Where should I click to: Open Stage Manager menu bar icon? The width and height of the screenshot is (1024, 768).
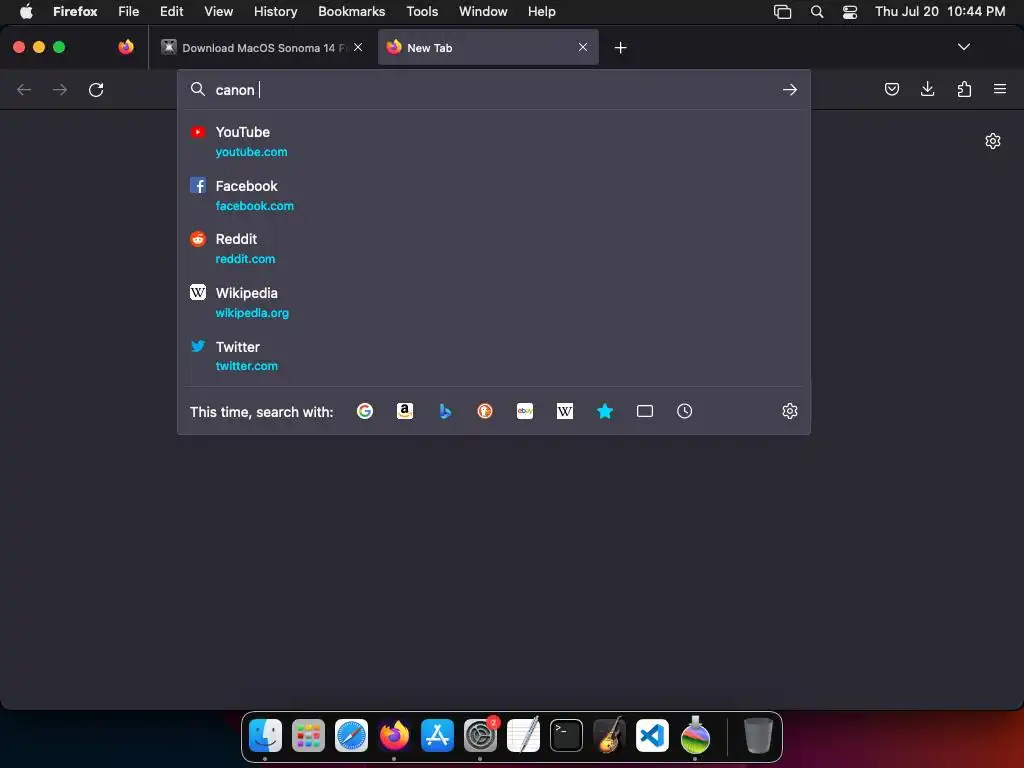click(x=782, y=11)
